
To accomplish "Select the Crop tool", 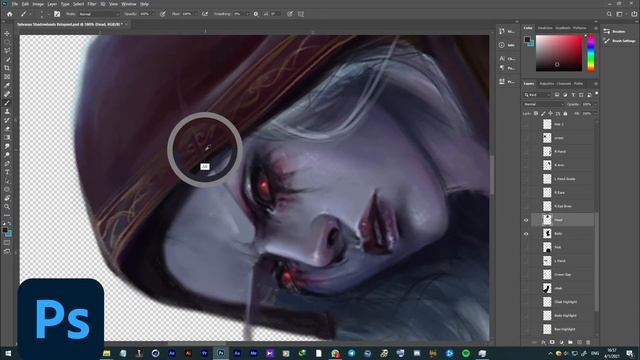I will pos(7,68).
